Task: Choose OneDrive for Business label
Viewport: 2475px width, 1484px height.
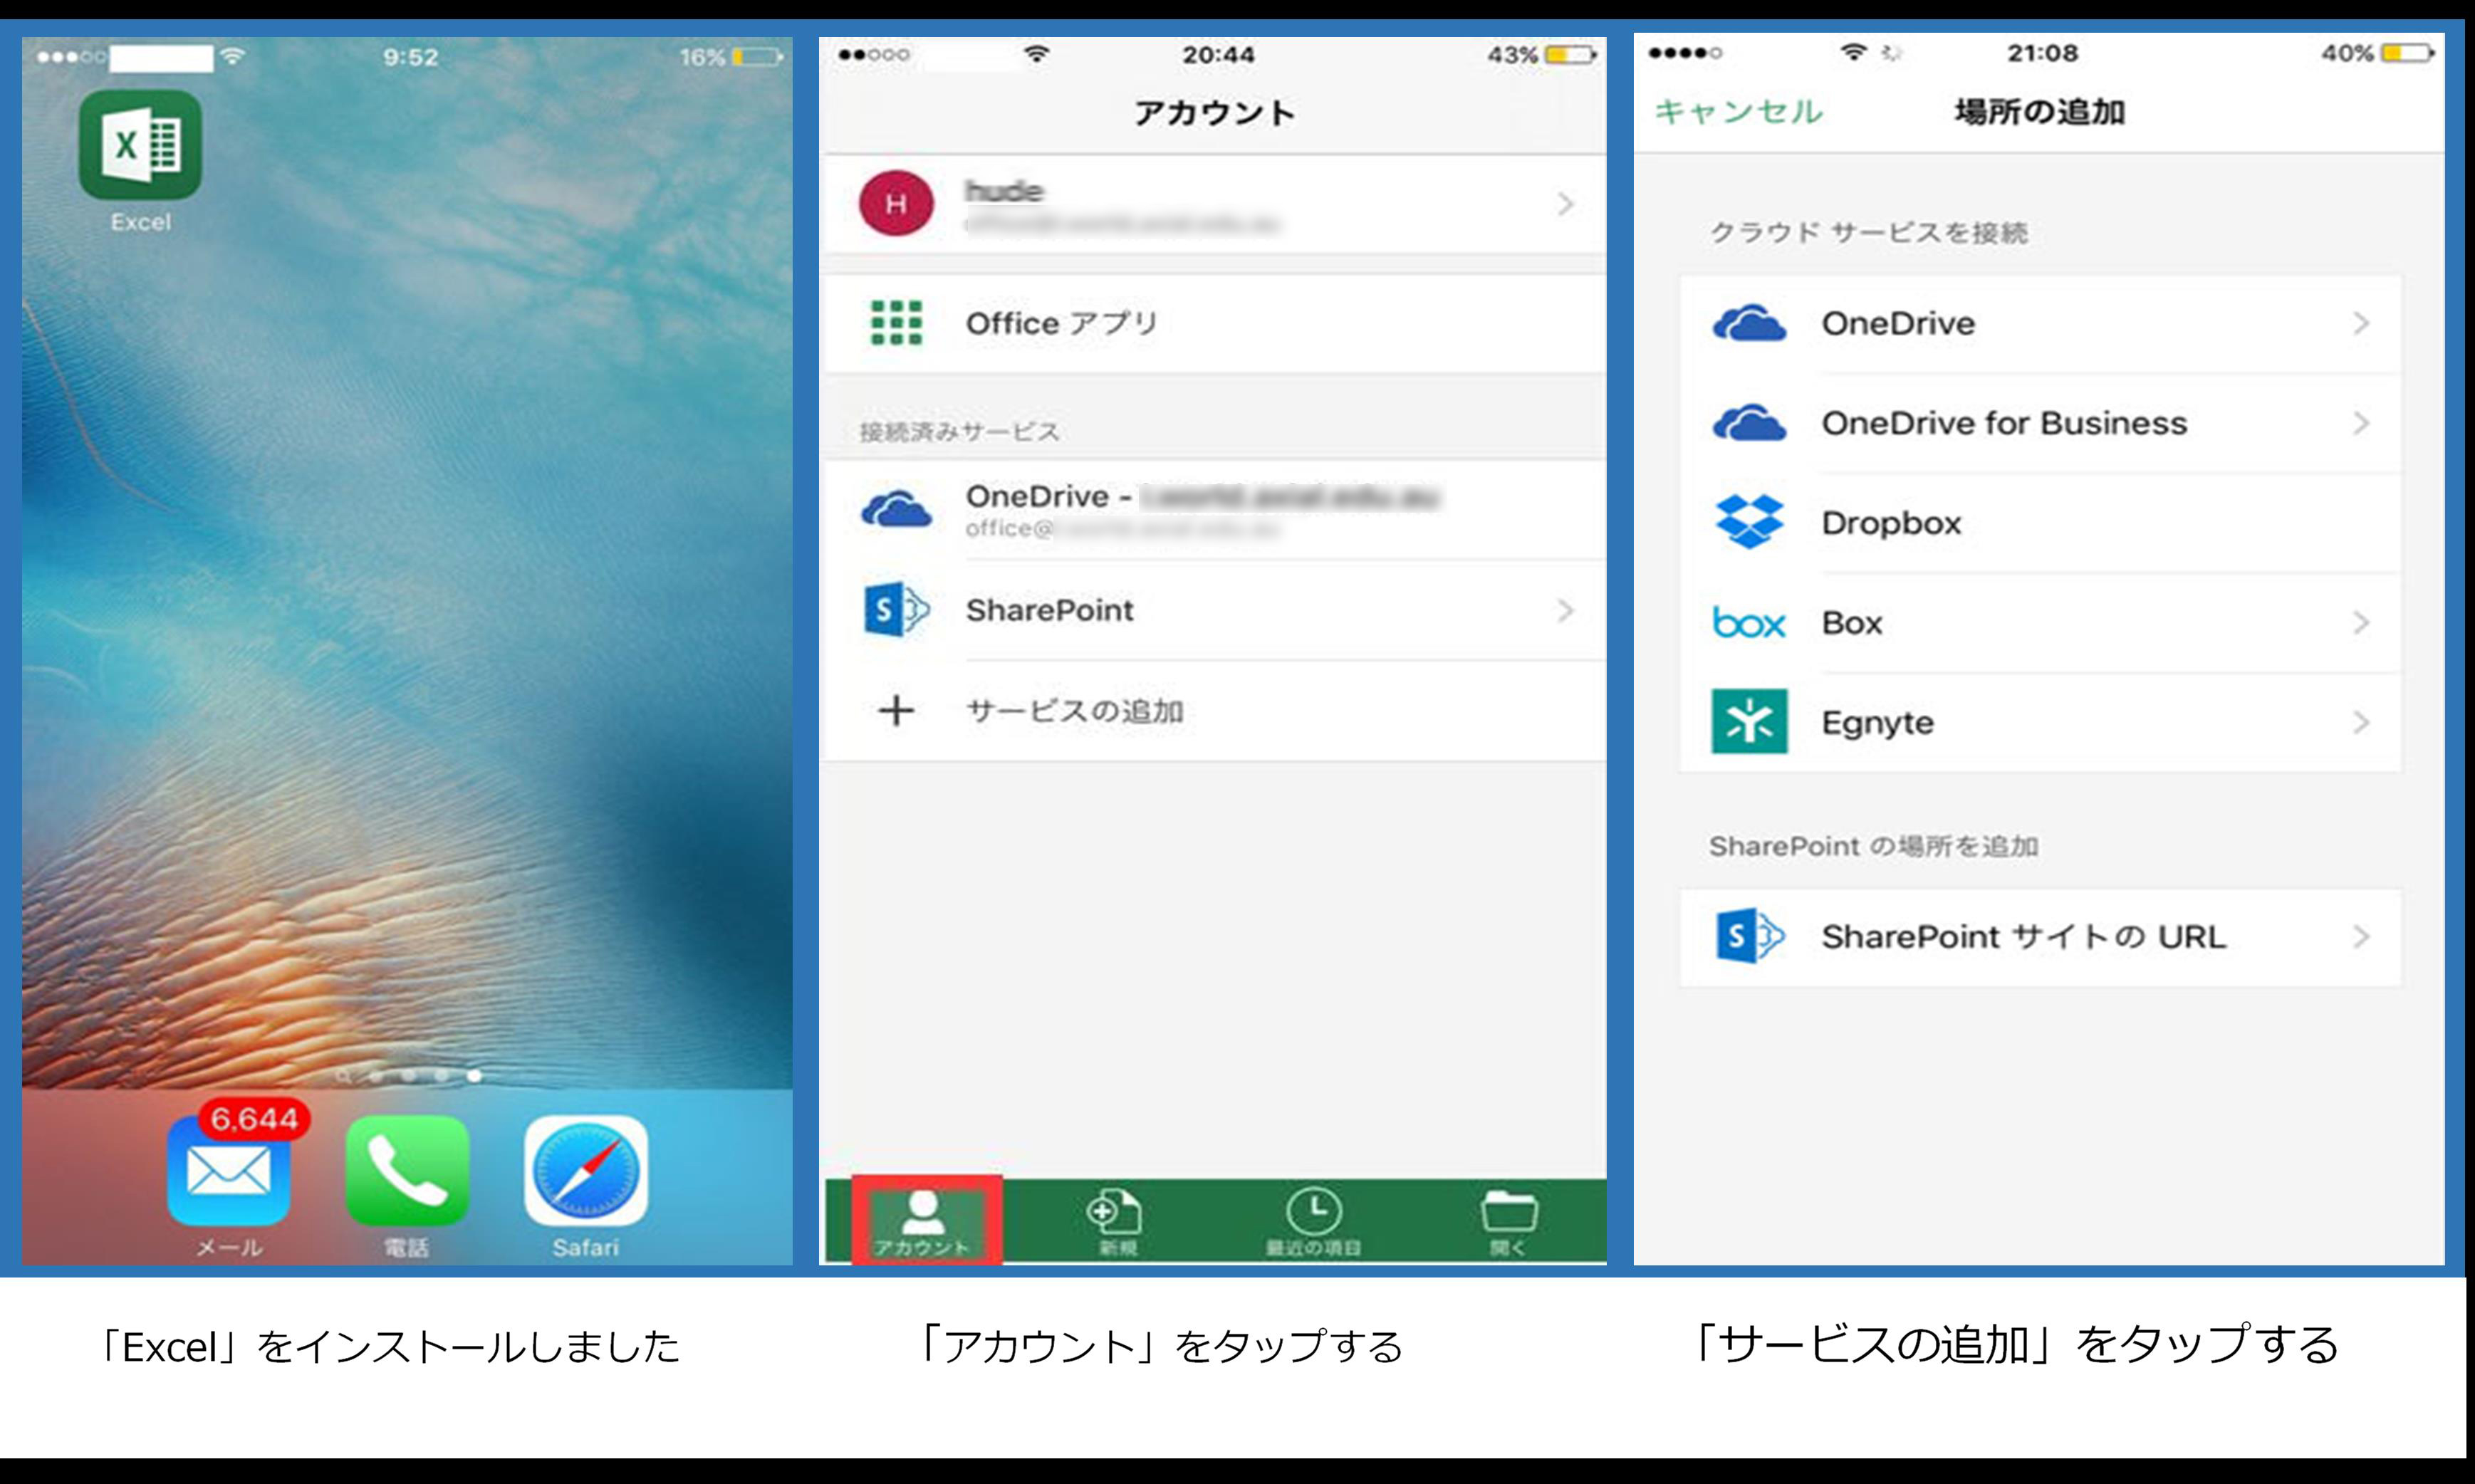Action: click(x=2004, y=423)
